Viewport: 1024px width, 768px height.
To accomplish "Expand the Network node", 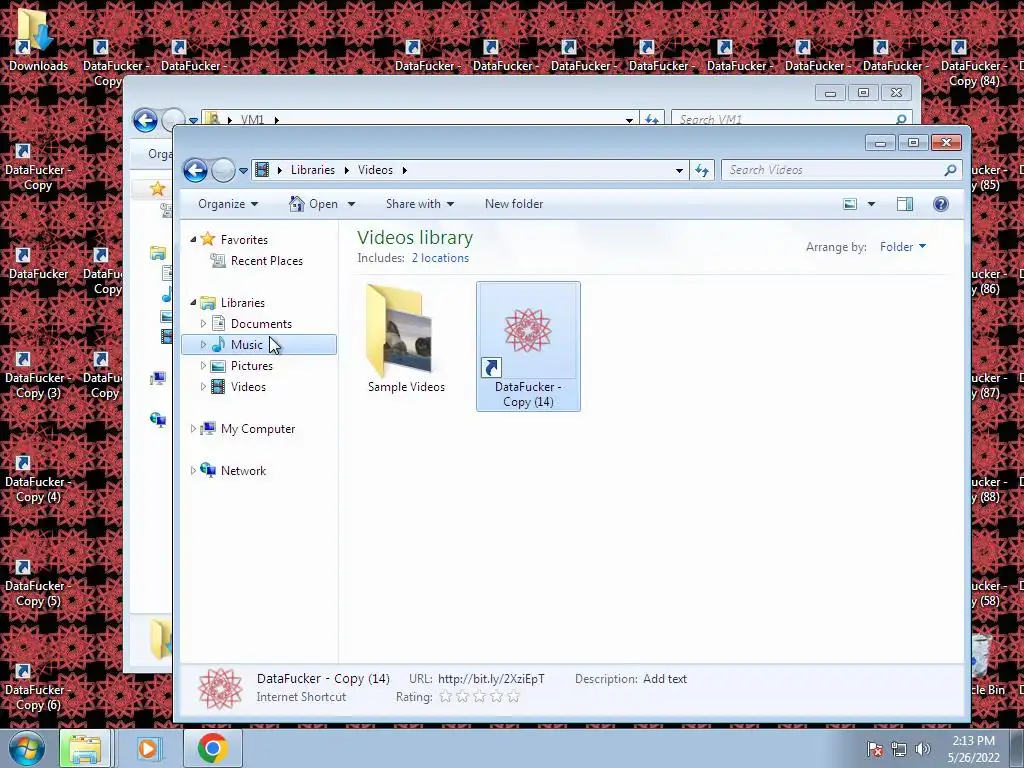I will pos(193,470).
